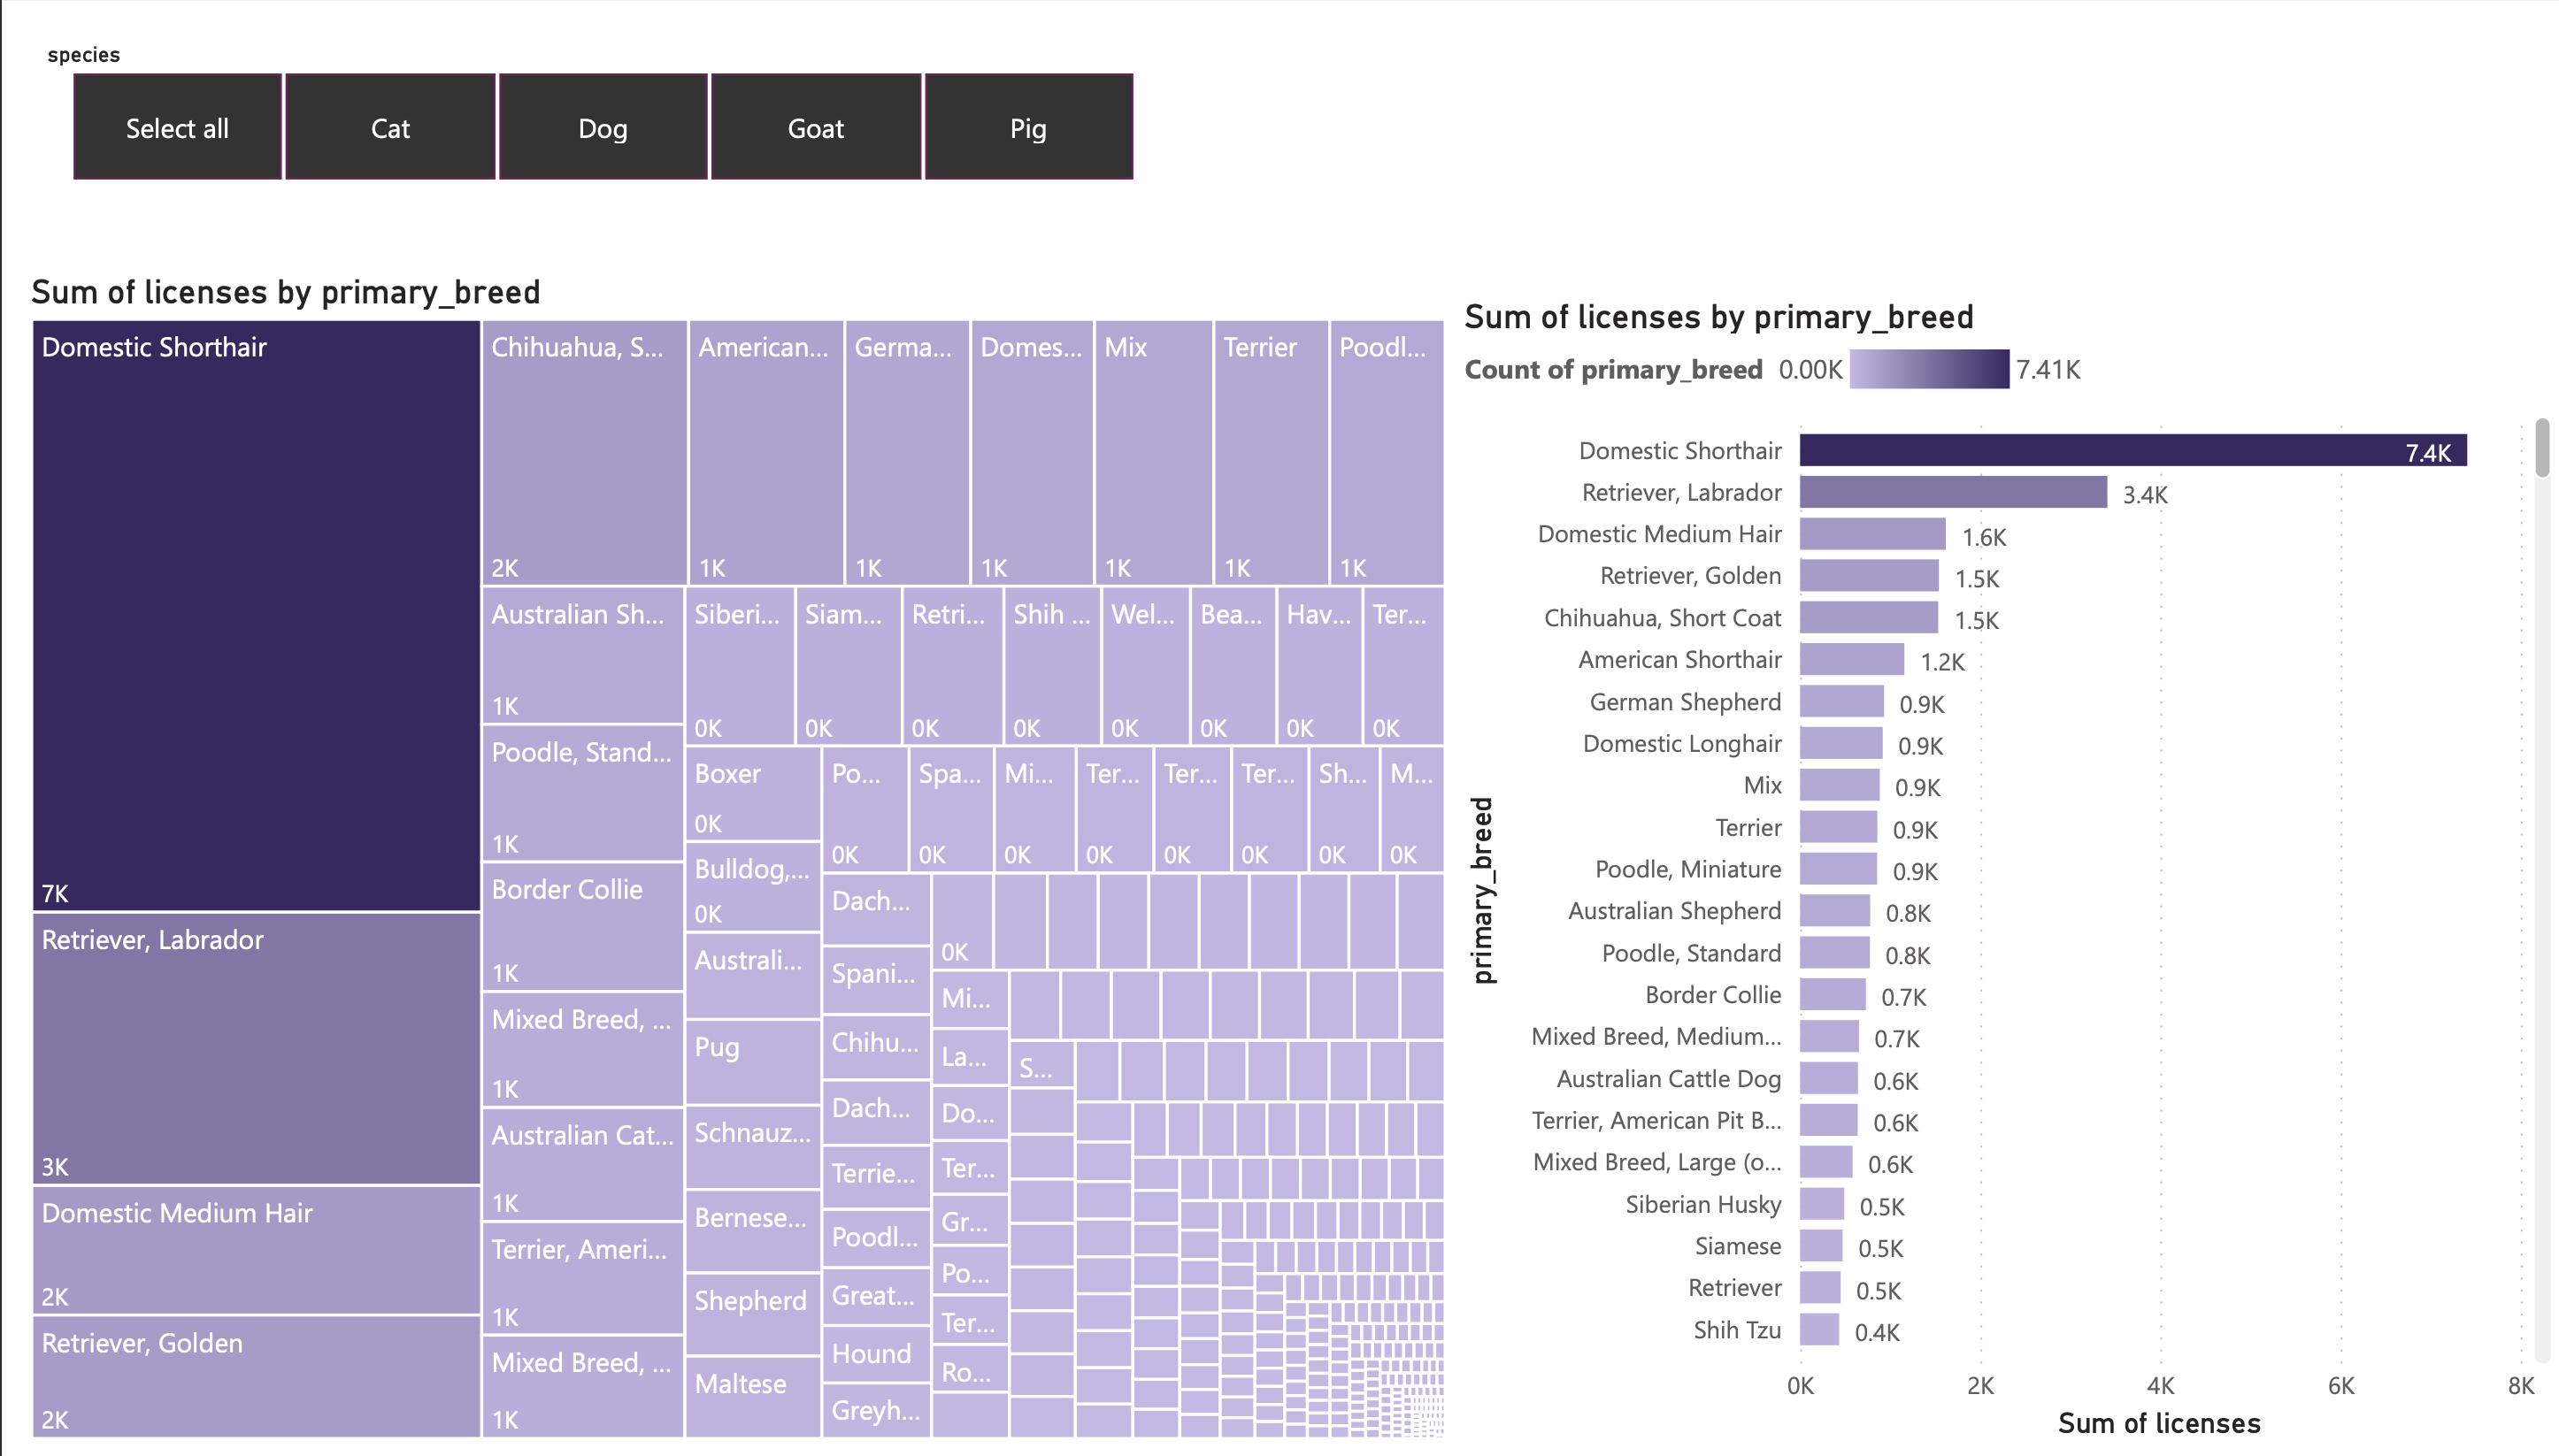Select the Pug treemap segment
The width and height of the screenshot is (2559, 1456).
tap(752, 1060)
